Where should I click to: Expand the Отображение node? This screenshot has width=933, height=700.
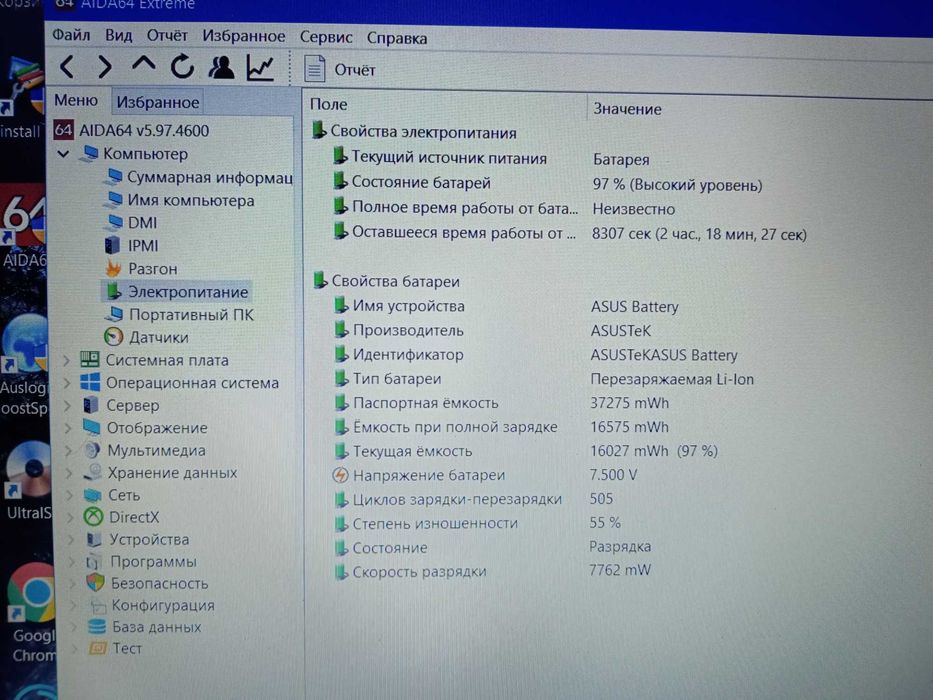68,428
